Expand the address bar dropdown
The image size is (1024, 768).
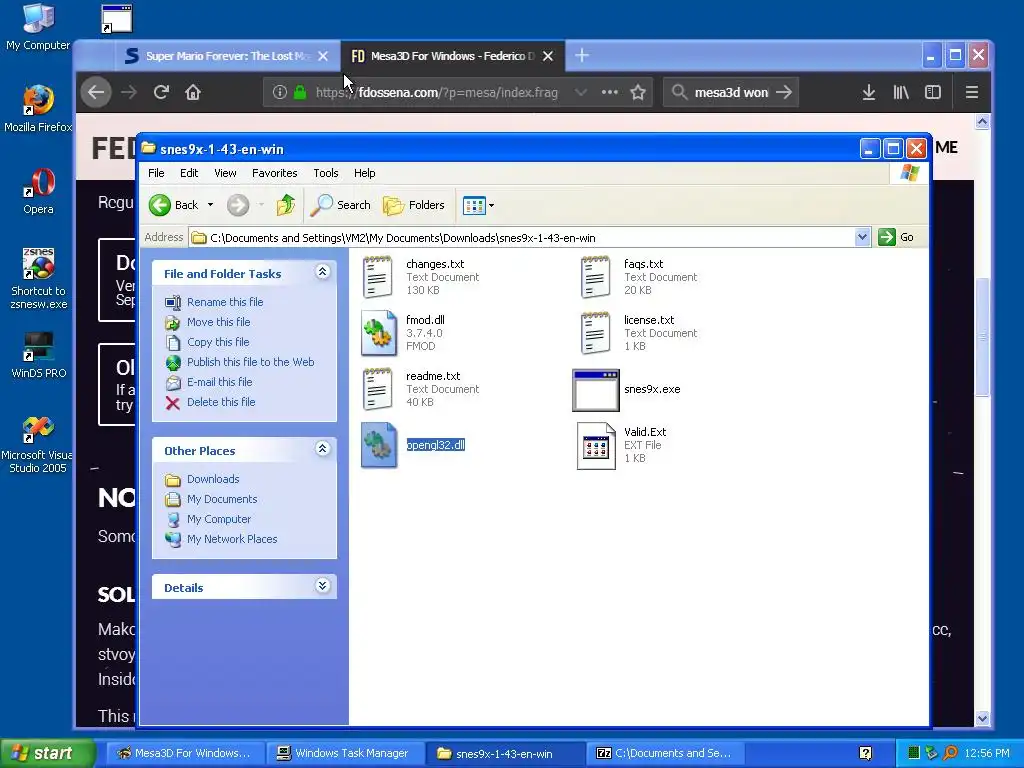tap(862, 237)
